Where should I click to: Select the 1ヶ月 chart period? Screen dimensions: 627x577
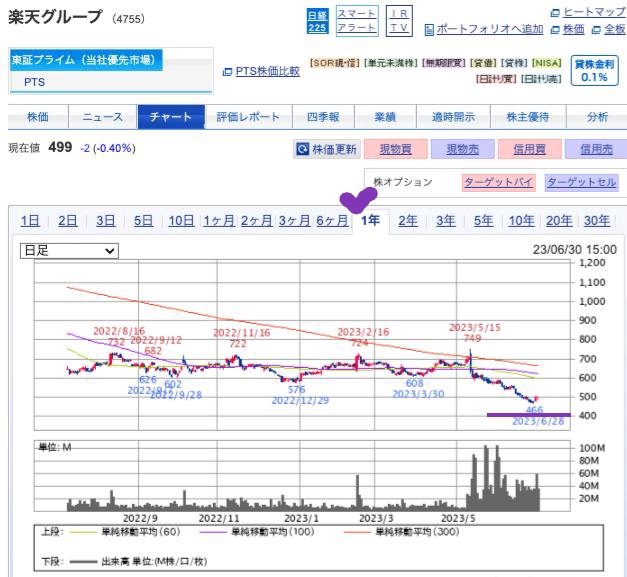point(219,220)
